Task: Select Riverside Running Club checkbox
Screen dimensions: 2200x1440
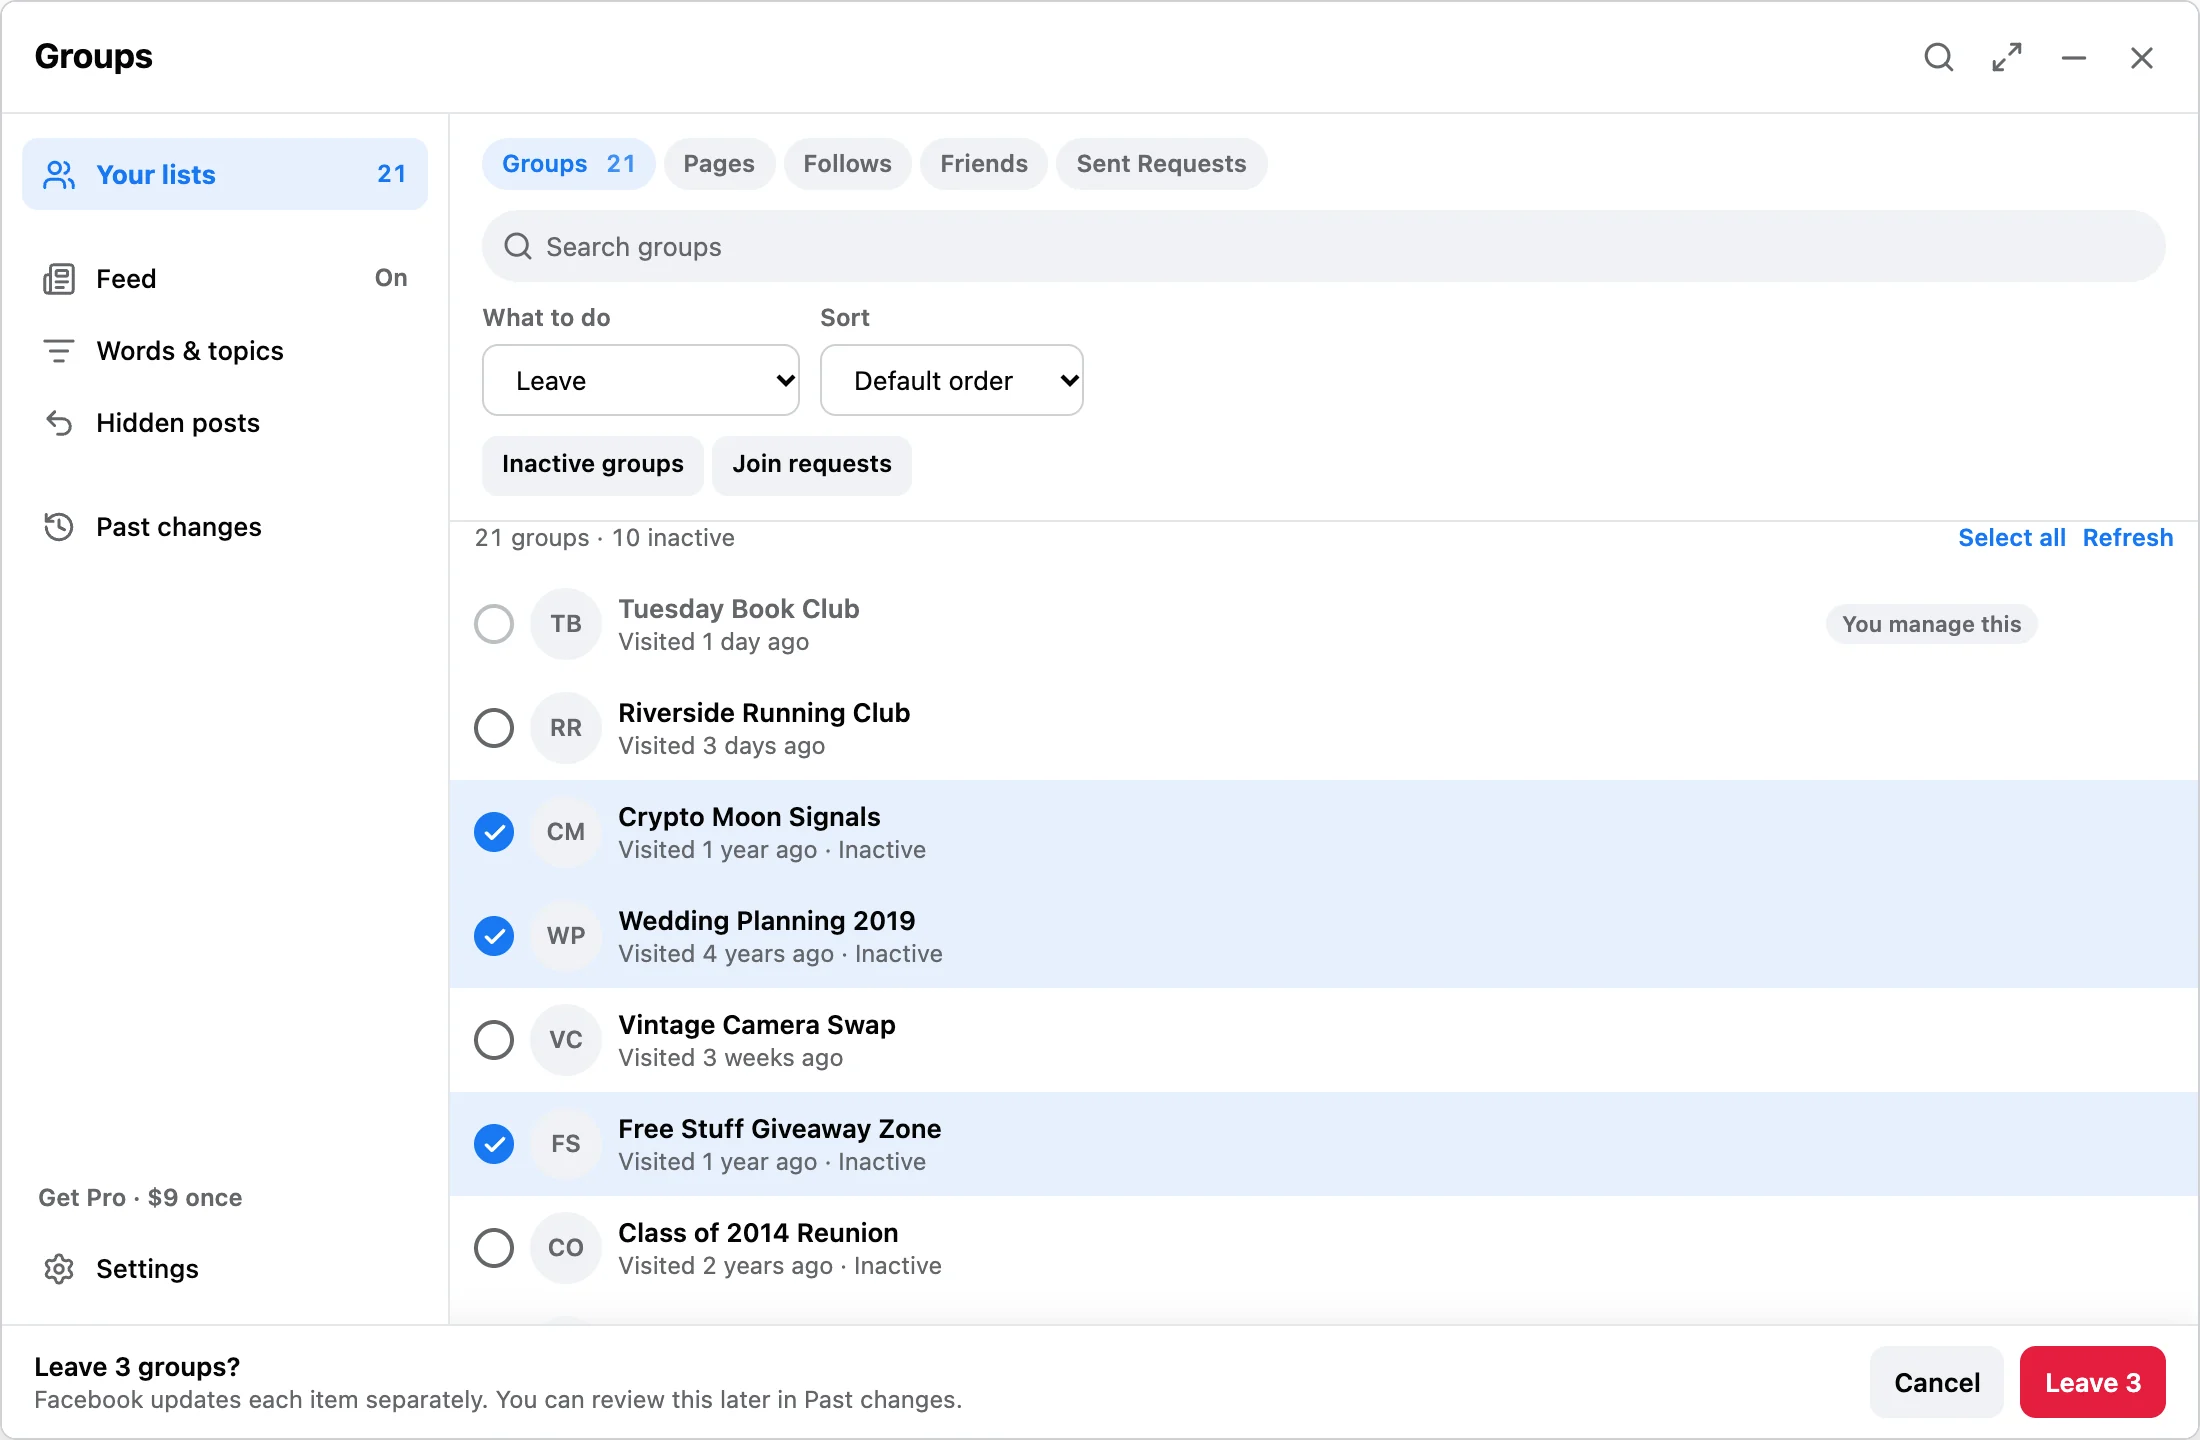Action: (494, 728)
